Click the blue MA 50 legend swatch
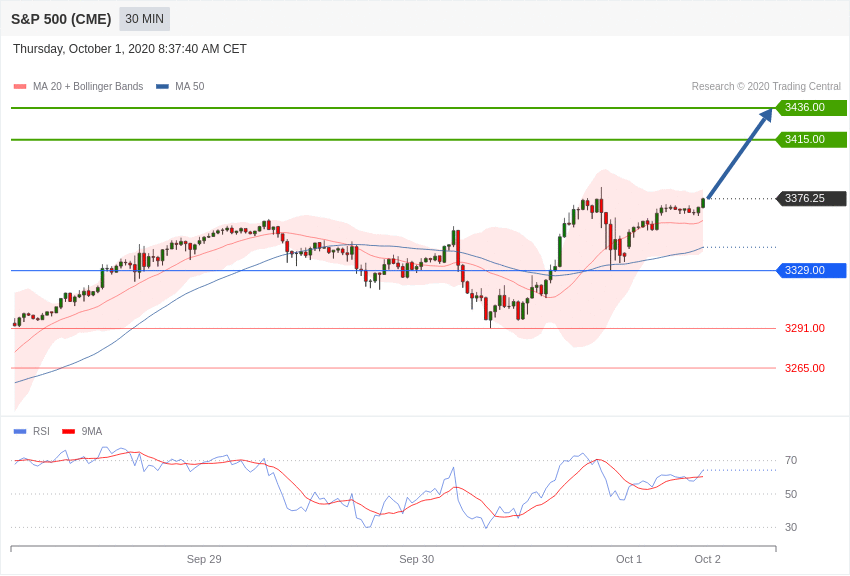 click(x=162, y=87)
